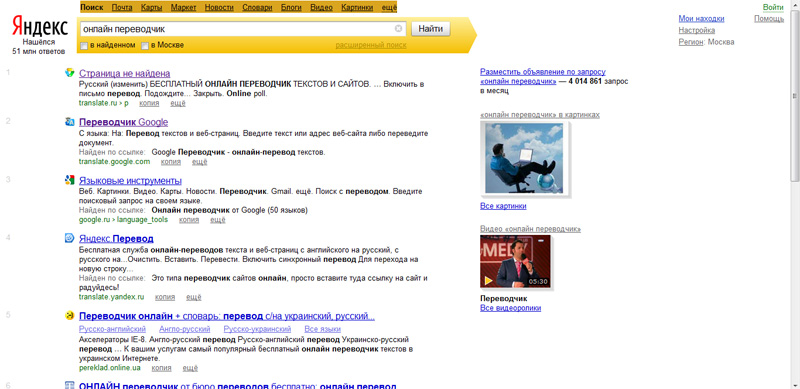This screenshot has height=389, width=800.
Task: Click favicon next to Страница не найдена
Action: coord(69,72)
